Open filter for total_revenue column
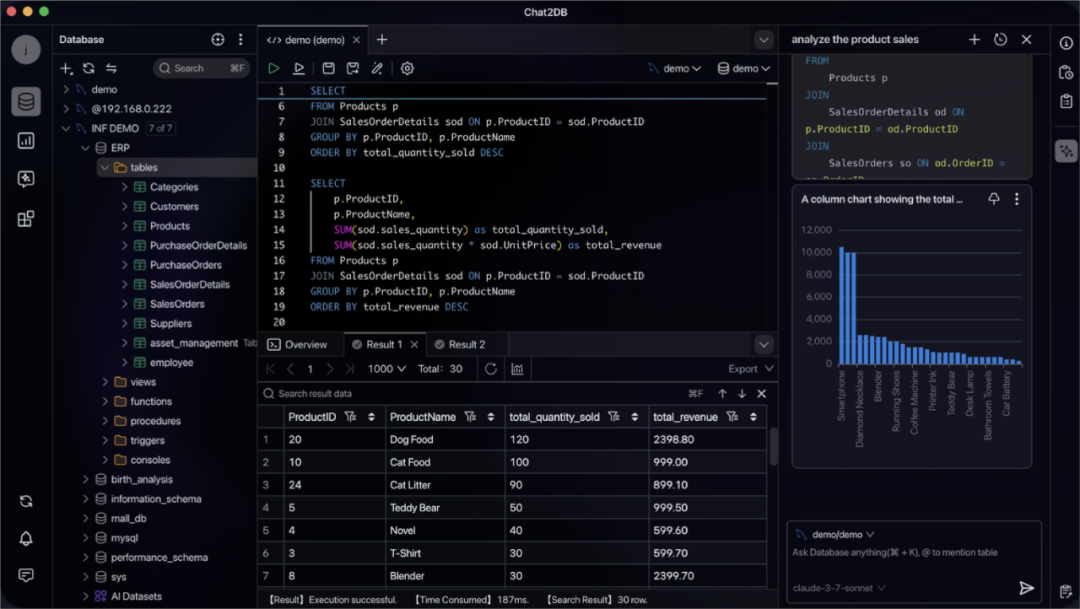Image resolution: width=1080 pixels, height=609 pixels. point(733,417)
